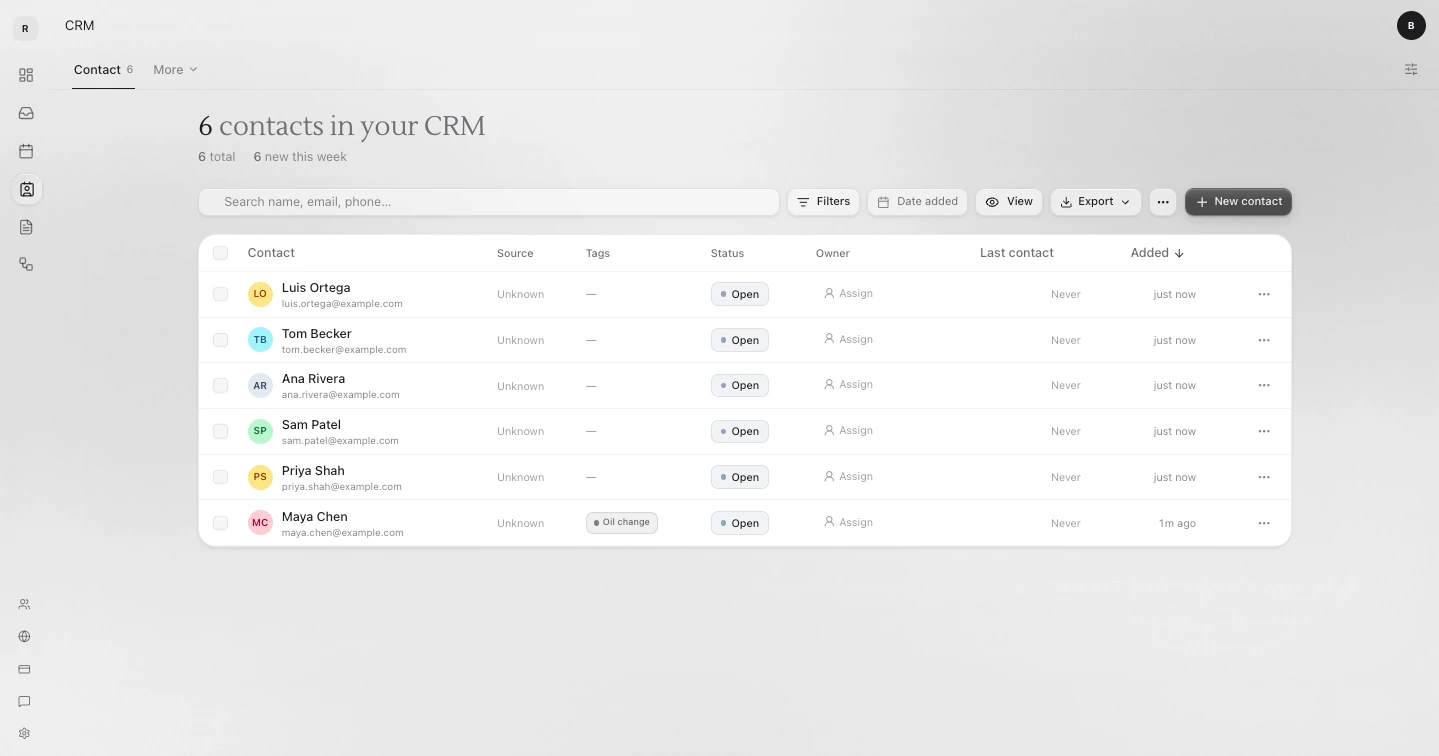Open the Date added filter

point(918,202)
